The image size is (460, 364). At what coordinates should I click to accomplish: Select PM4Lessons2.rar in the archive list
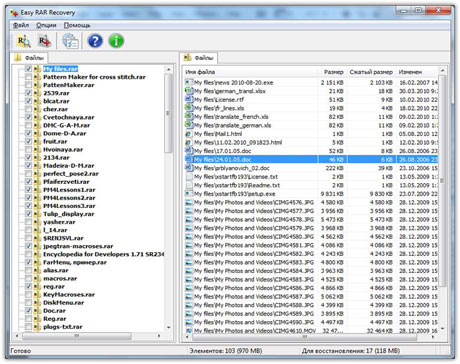(x=69, y=198)
